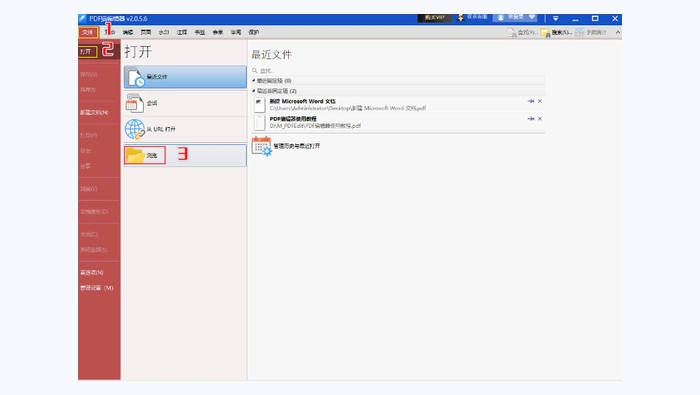Screen dimensions: 700x395
Task: Click the PDF editor app logo icon
Action: click(x=83, y=18)
